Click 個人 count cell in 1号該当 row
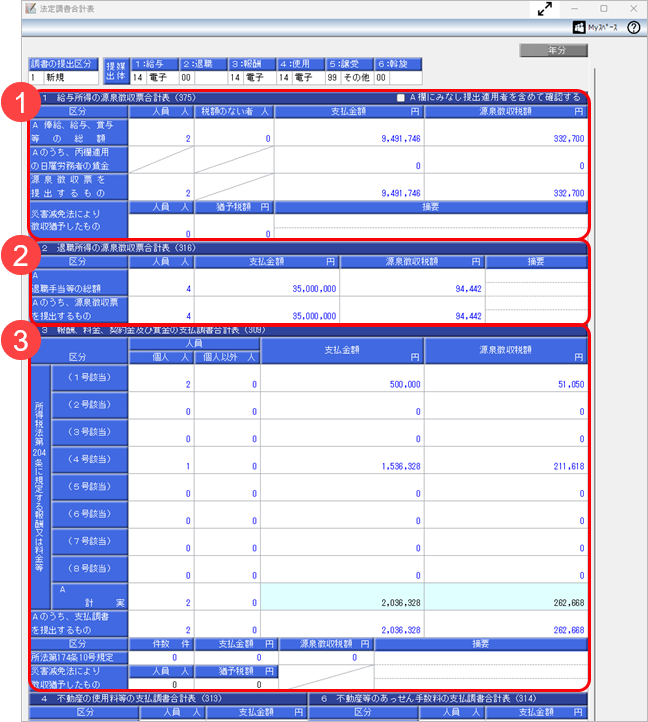 click(161, 378)
